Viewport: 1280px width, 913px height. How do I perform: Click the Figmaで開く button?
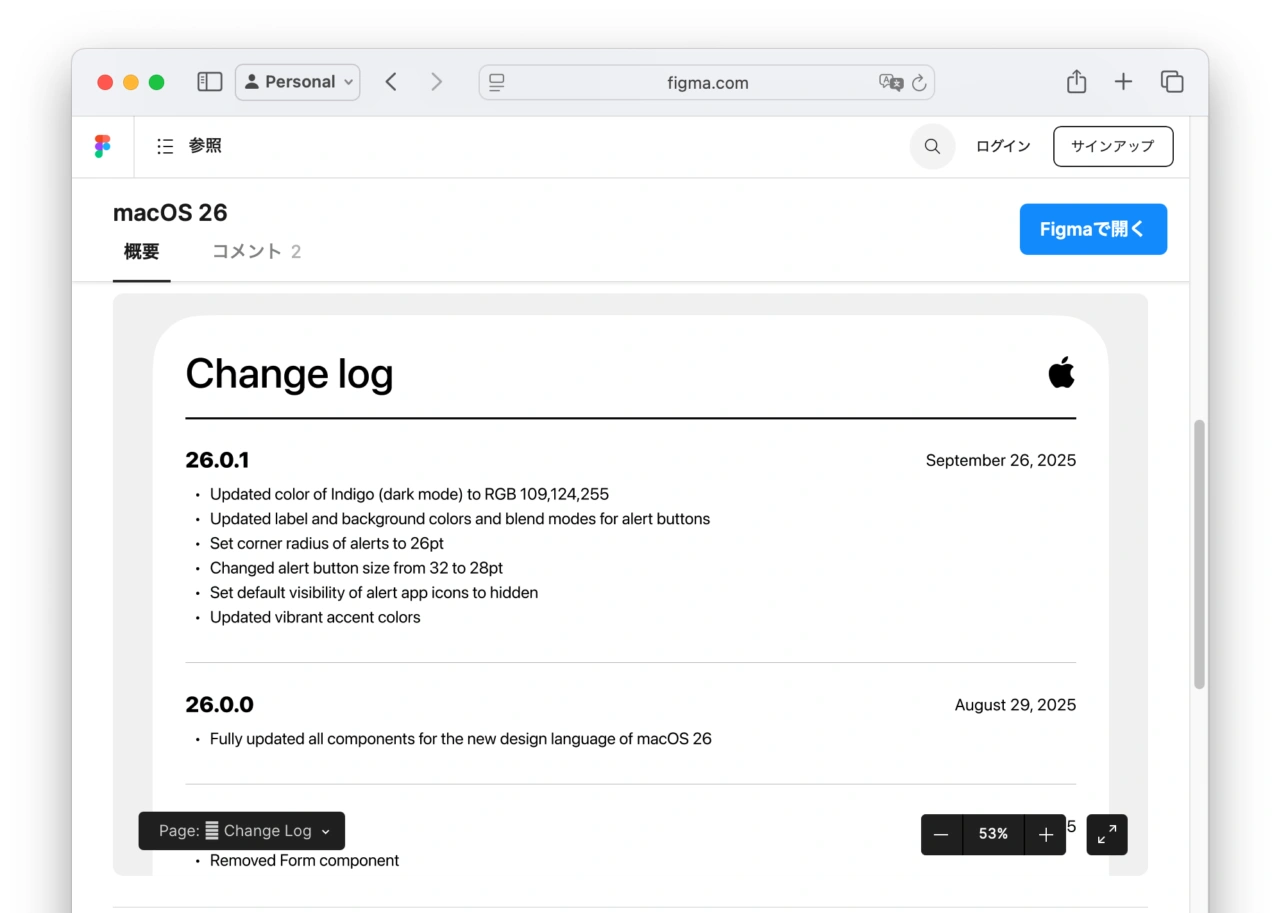click(1093, 229)
